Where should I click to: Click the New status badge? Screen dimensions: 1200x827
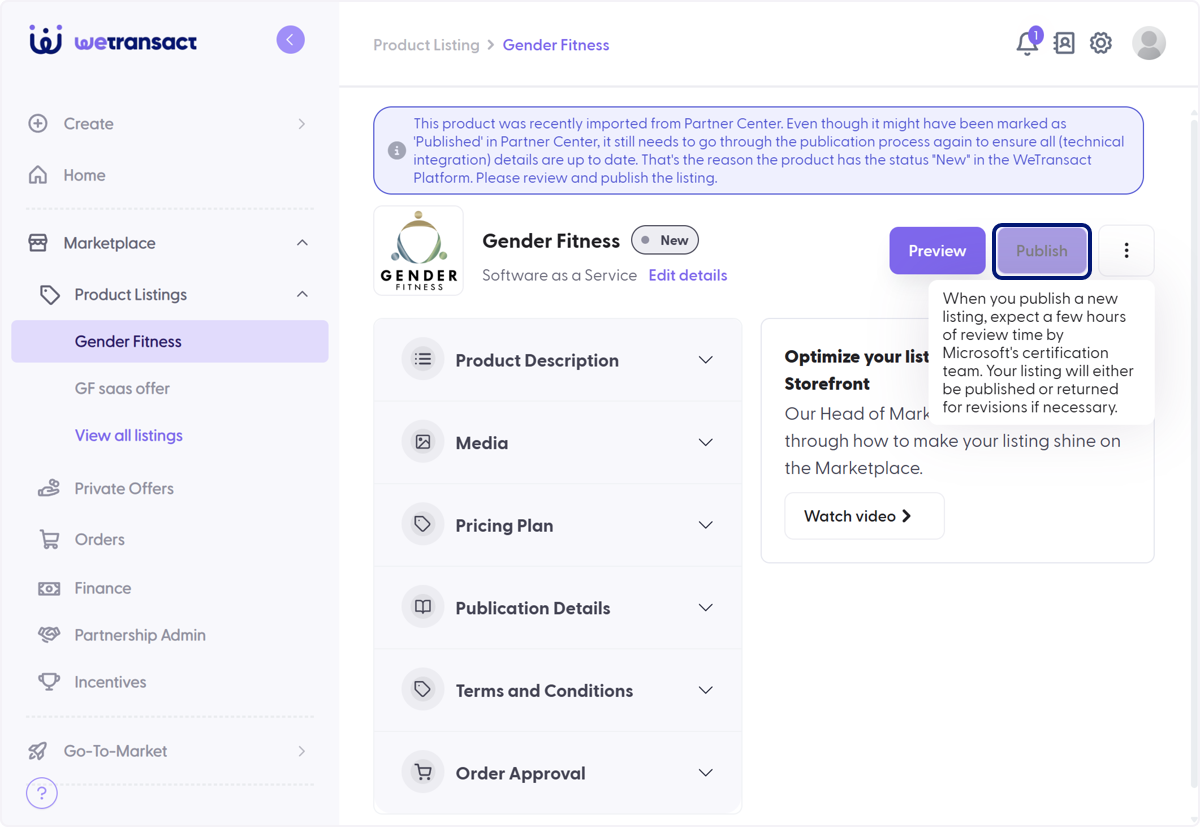pyautogui.click(x=665, y=240)
